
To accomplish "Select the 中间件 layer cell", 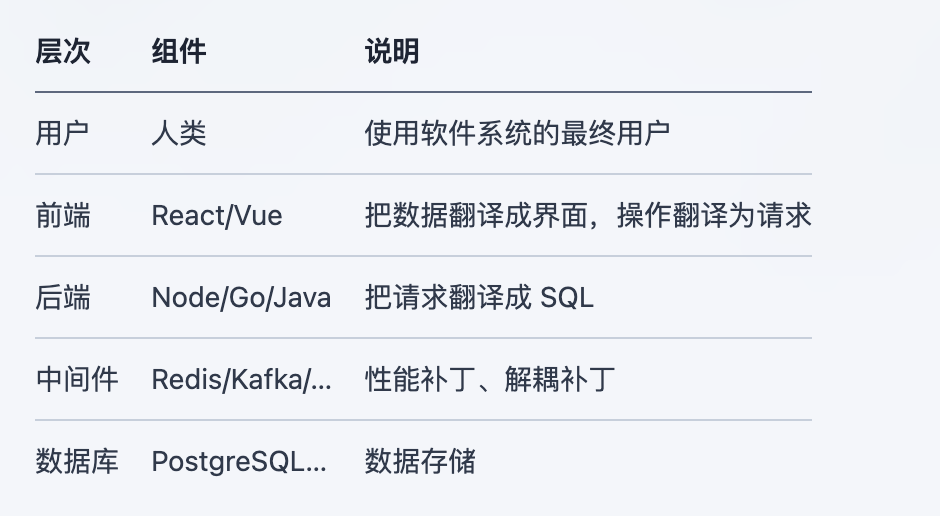I will point(77,379).
